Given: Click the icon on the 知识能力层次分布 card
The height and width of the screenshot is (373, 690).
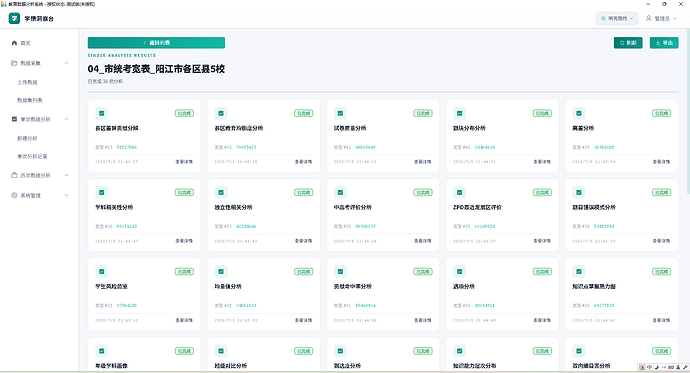Looking at the screenshot, I should 459,351.
